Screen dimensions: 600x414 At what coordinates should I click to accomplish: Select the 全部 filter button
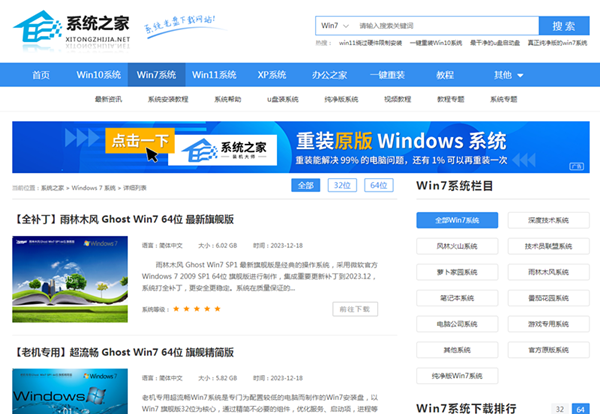306,186
